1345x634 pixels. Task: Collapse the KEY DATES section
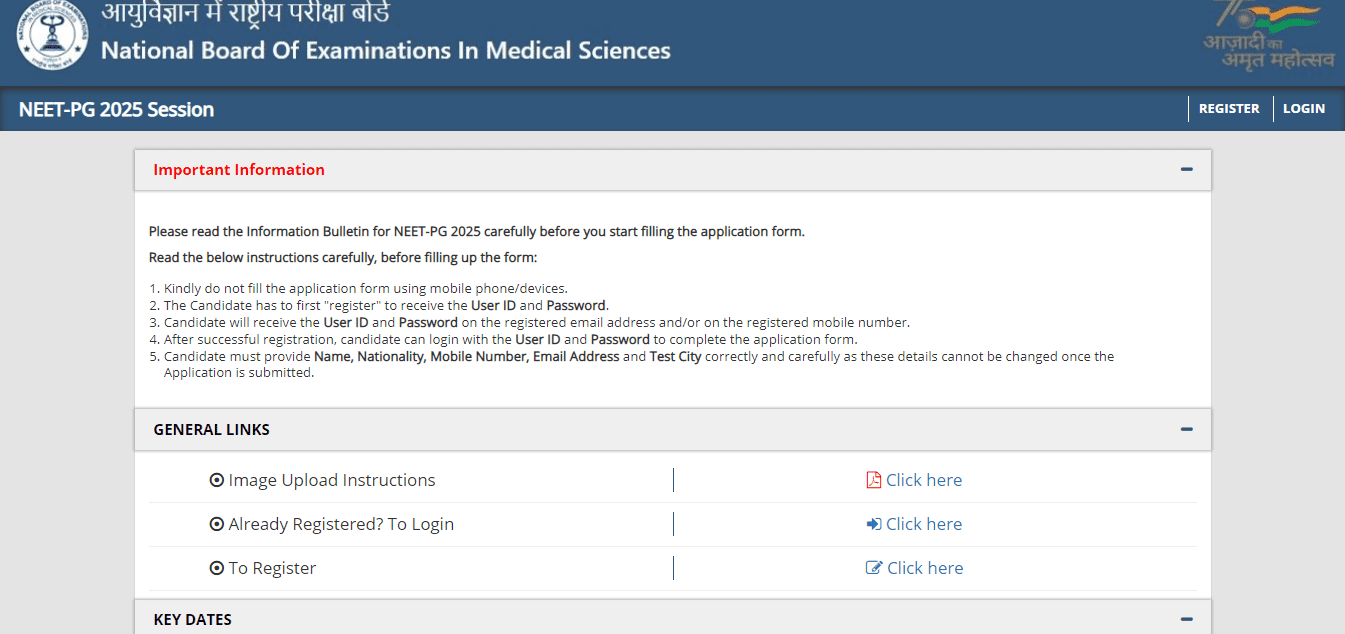click(1187, 619)
